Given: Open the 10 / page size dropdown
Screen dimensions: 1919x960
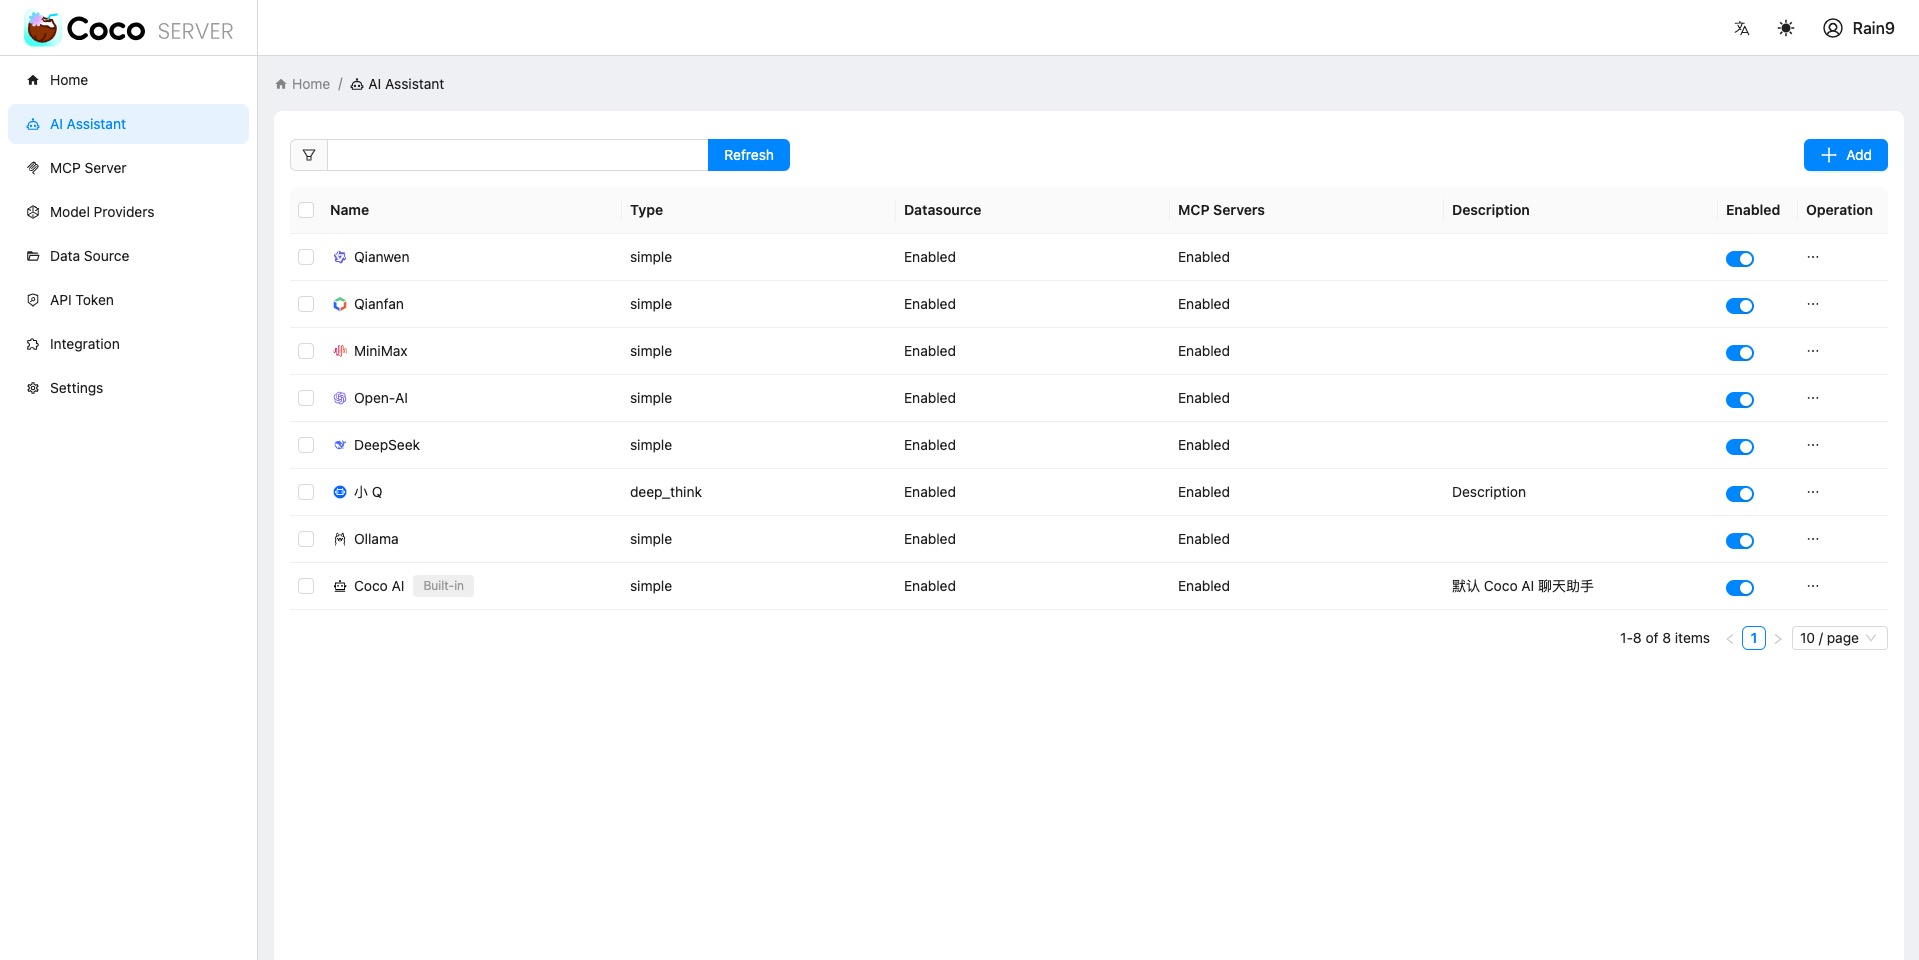Looking at the screenshot, I should tap(1839, 638).
